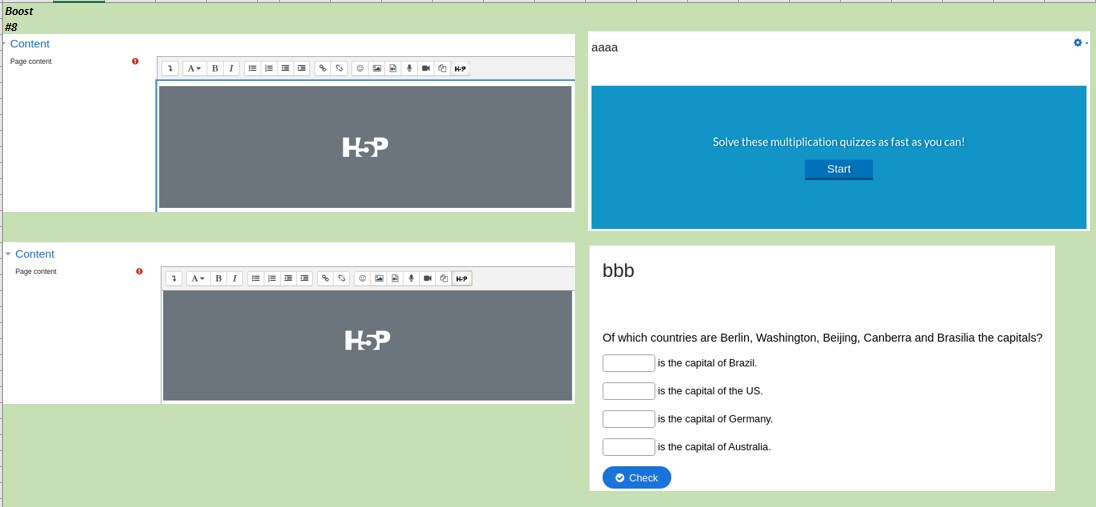Viewport: 1096px width, 507px height.
Task: Select the H5P placeholder in the editor beside aaaa preview
Action: [365, 147]
